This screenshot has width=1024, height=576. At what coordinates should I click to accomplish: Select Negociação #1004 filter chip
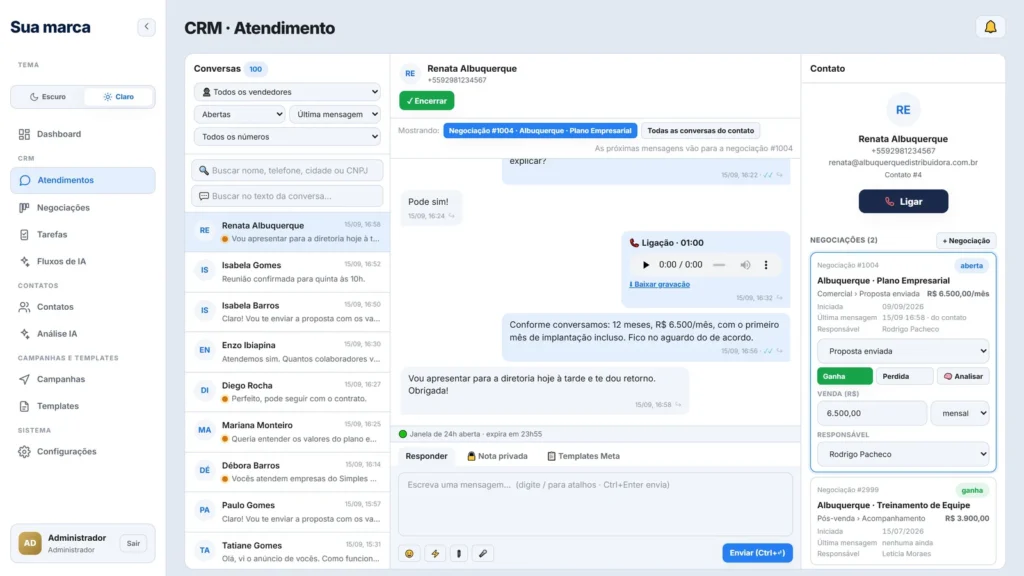[540, 131]
